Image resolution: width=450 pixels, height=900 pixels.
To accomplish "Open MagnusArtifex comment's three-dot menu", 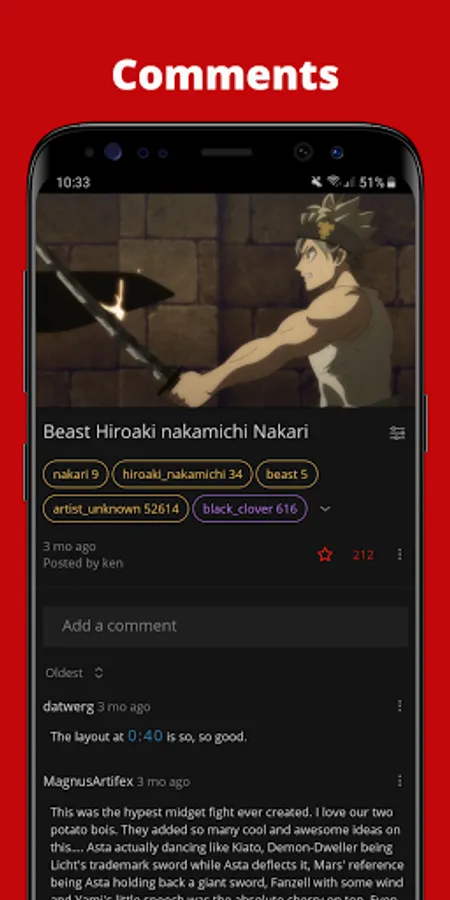I will point(399,781).
